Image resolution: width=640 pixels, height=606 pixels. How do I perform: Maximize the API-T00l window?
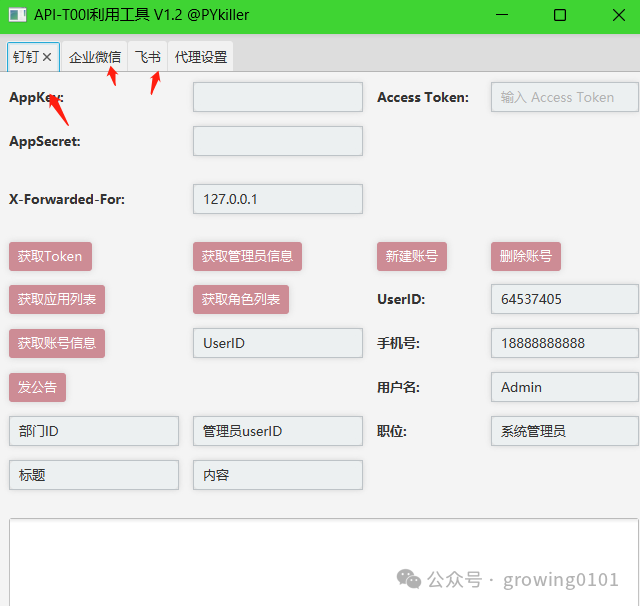click(x=560, y=15)
